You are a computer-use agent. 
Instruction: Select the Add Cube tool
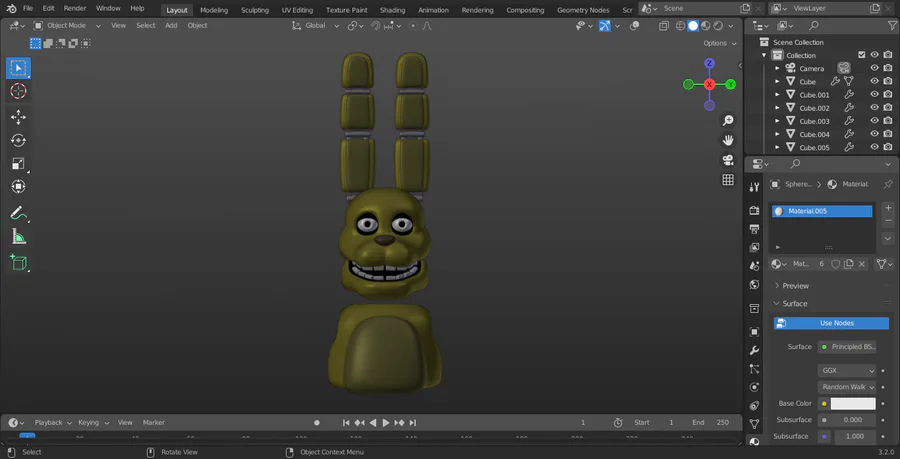pos(18,263)
